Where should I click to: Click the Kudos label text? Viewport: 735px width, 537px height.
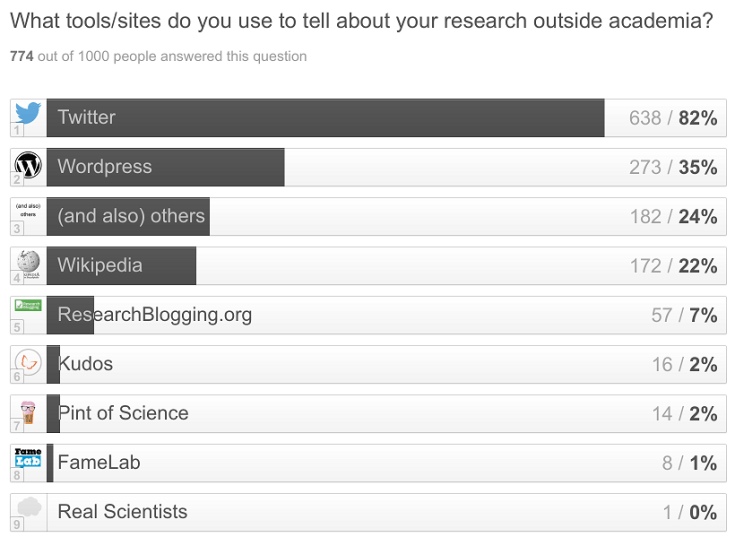[x=86, y=364]
